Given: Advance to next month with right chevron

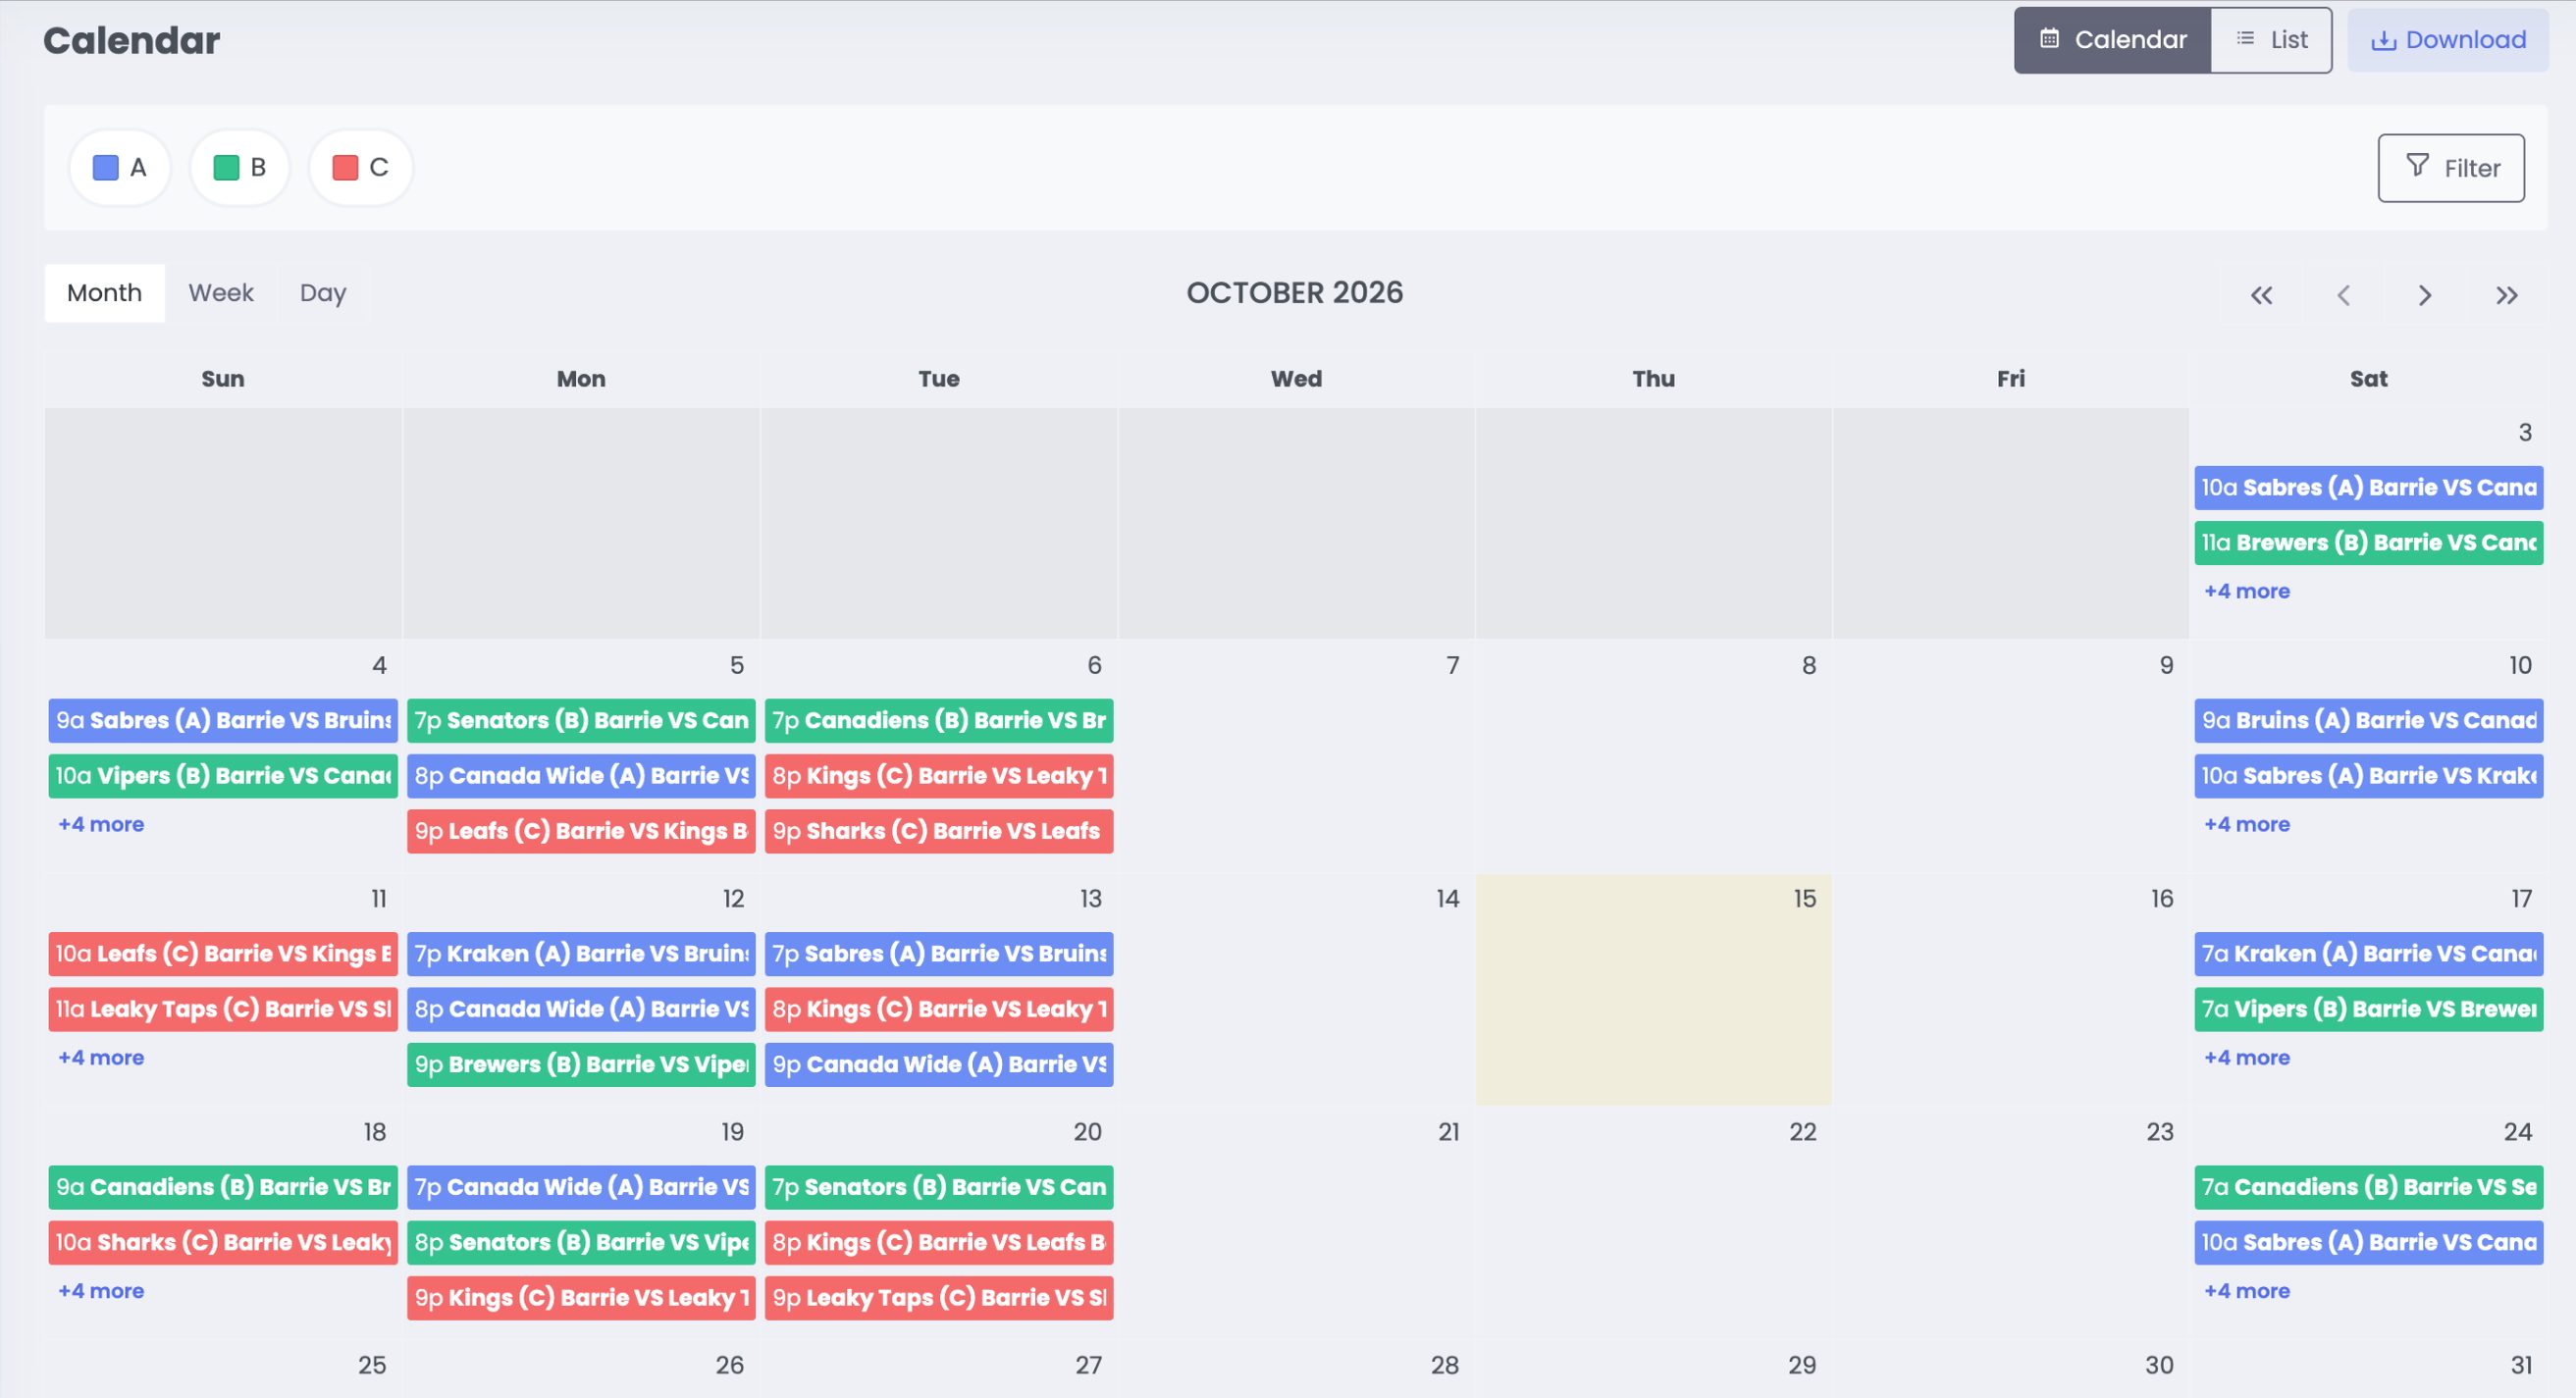Looking at the screenshot, I should coord(2424,295).
